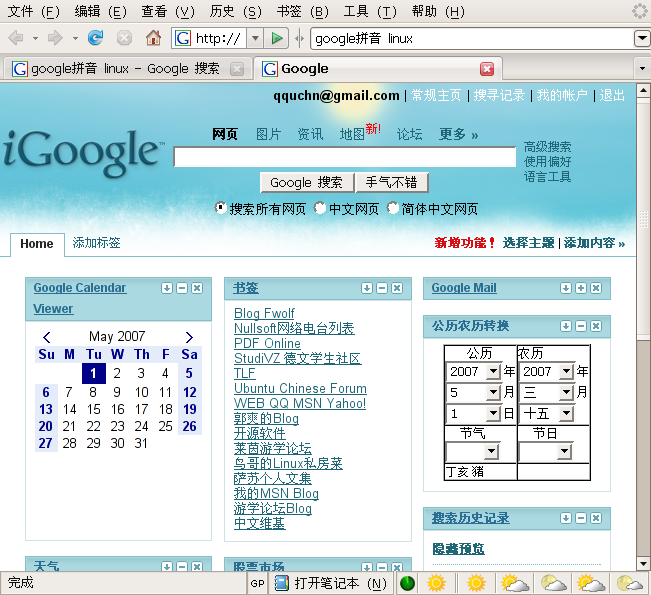651x595 pixels.
Task: Open the 搜索历史记录 gadget menu arrow
Action: [565, 518]
